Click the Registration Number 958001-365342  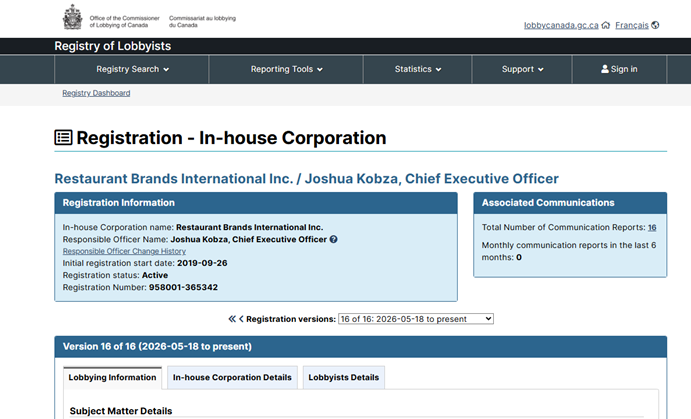click(183, 287)
